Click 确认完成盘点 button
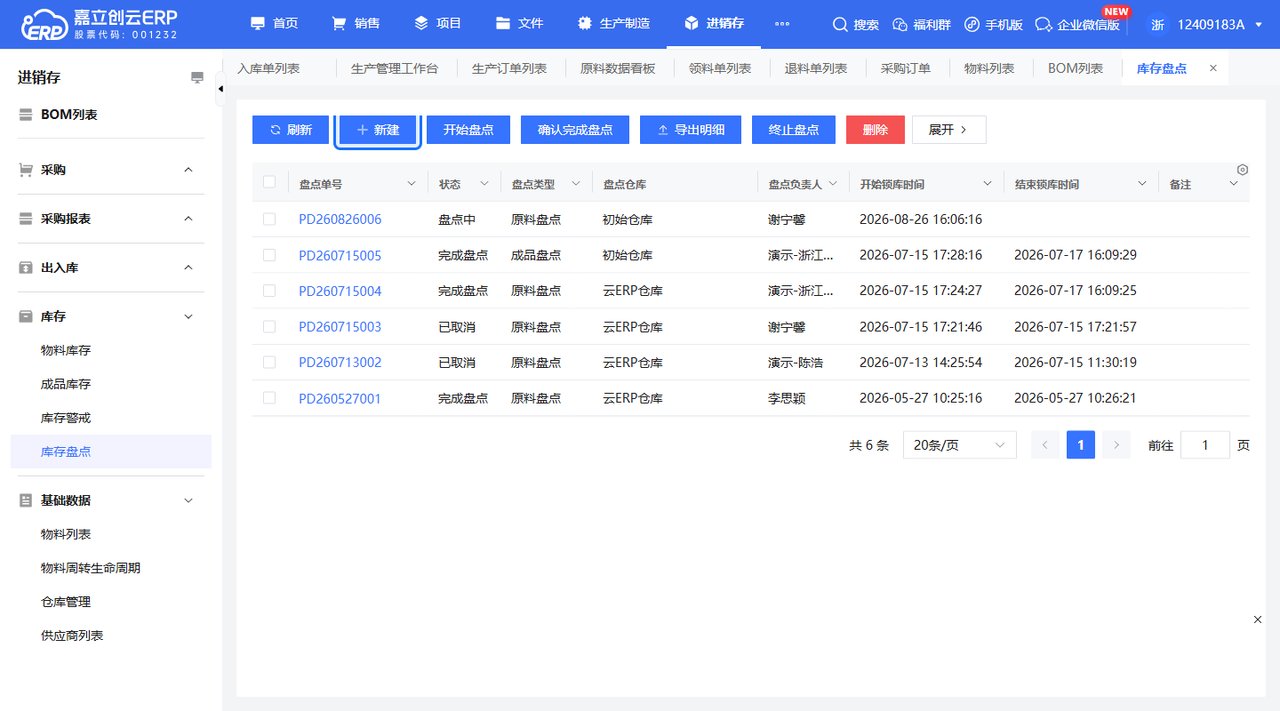This screenshot has height=711, width=1280. coord(575,130)
